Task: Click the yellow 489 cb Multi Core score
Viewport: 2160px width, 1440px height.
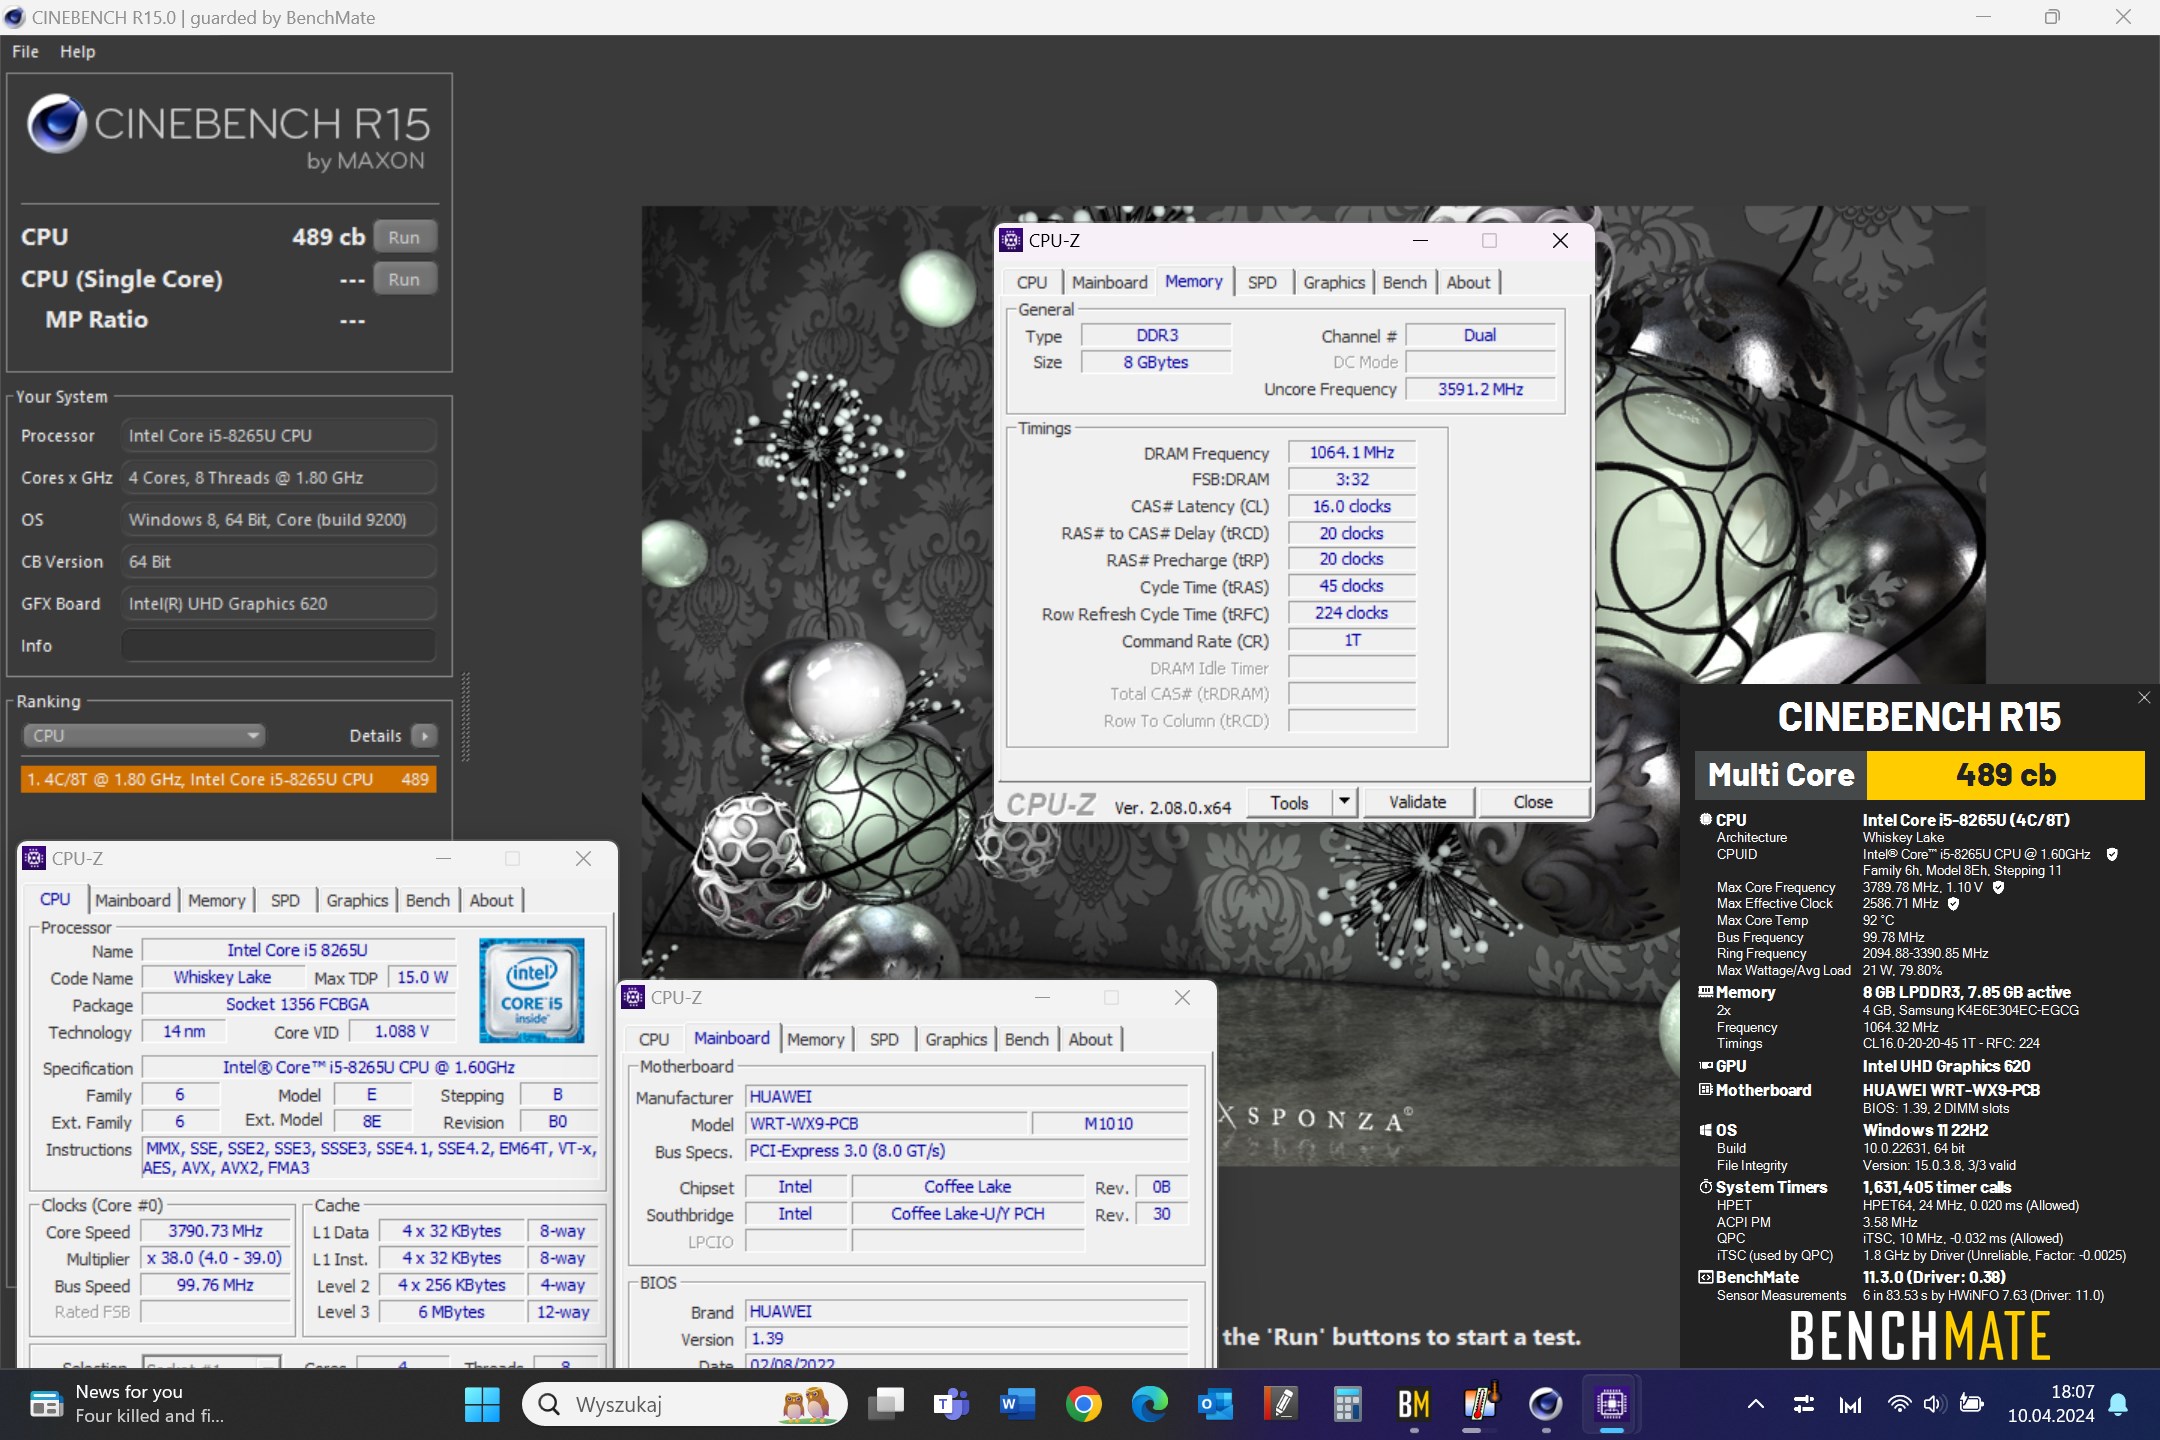Action: (x=2005, y=775)
